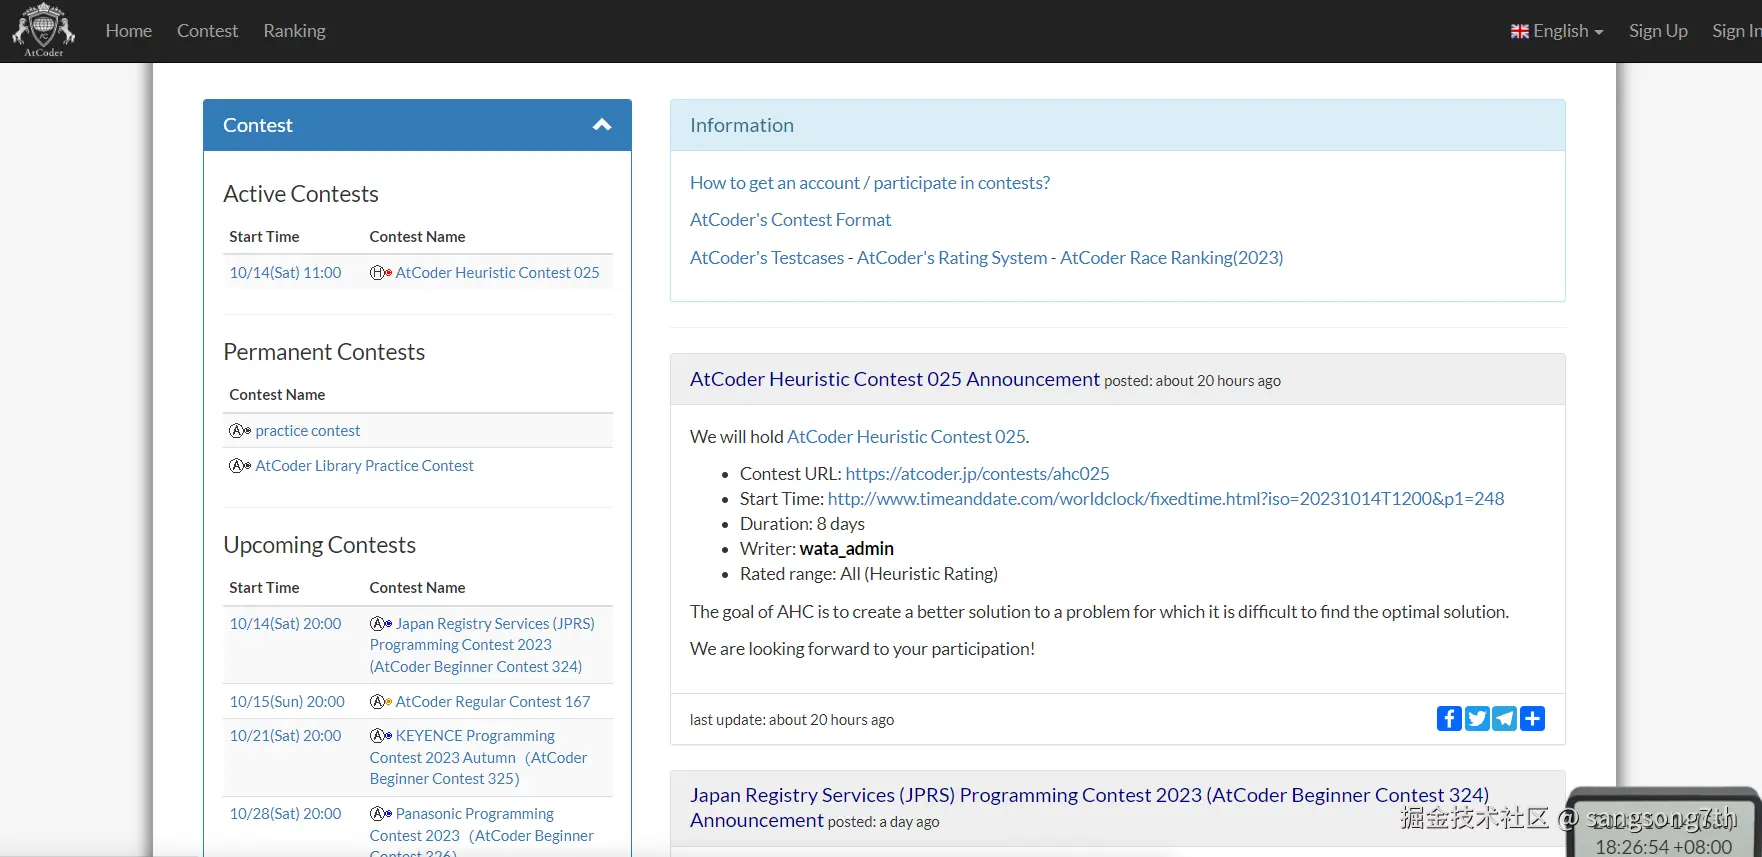Click the 10/15(Sun) 20:00 start time
1762x857 pixels.
(287, 701)
